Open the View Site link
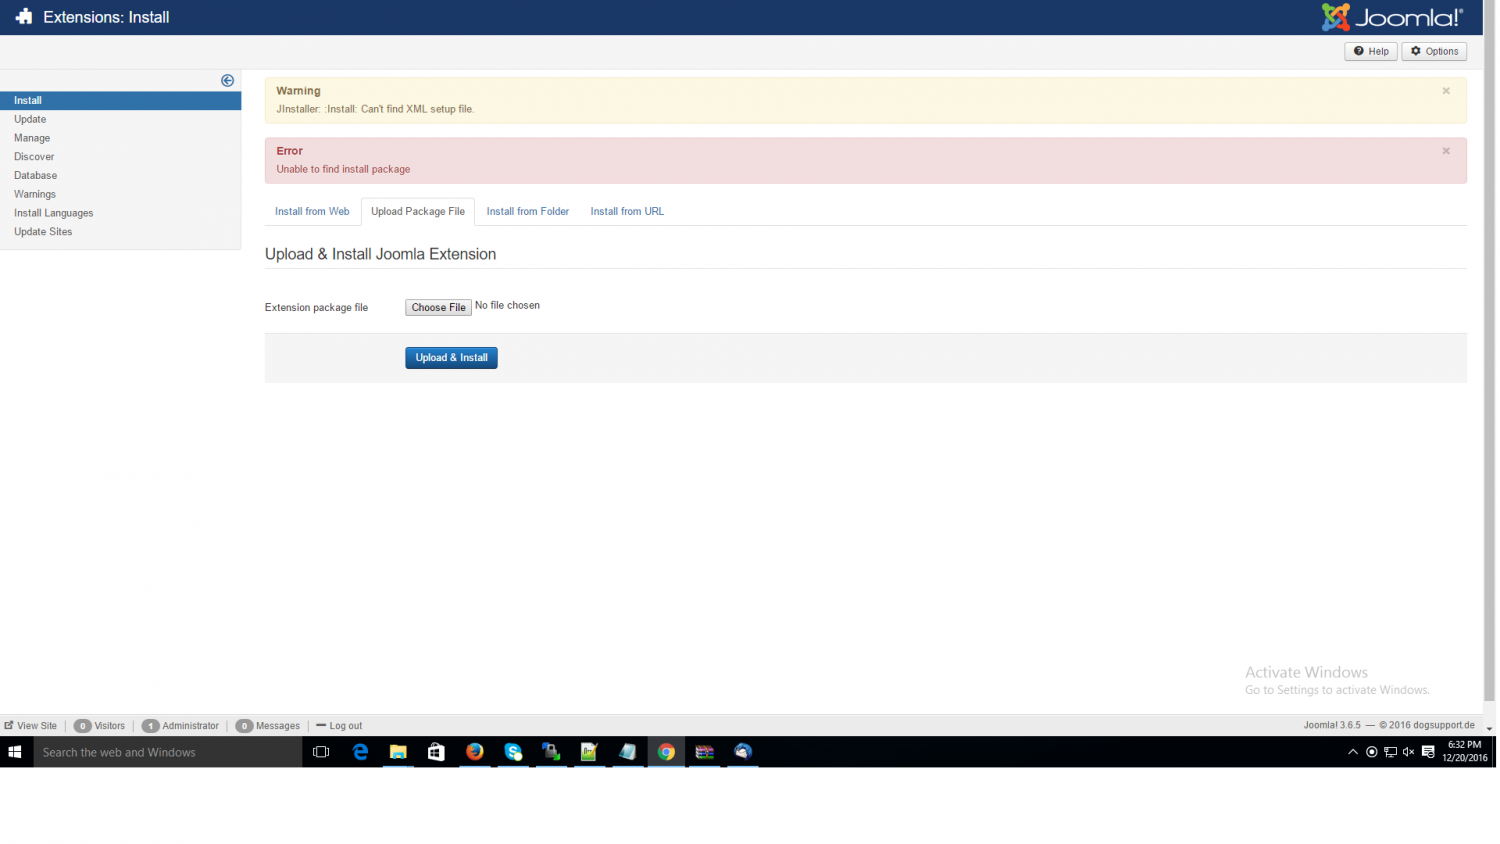1500x844 pixels. tap(31, 726)
